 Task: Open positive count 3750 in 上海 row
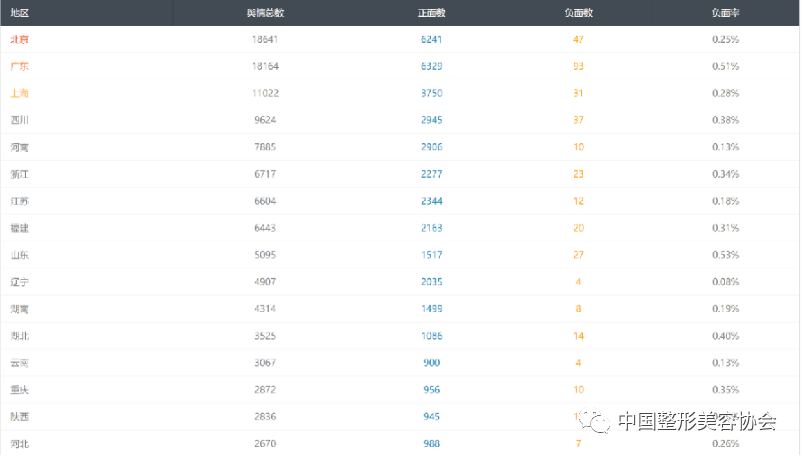tap(431, 93)
